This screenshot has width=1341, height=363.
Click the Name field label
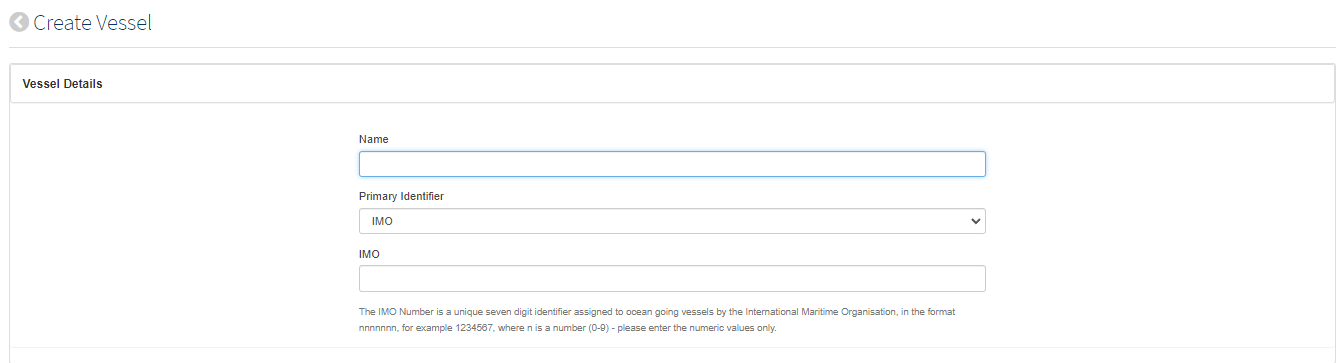(x=374, y=139)
